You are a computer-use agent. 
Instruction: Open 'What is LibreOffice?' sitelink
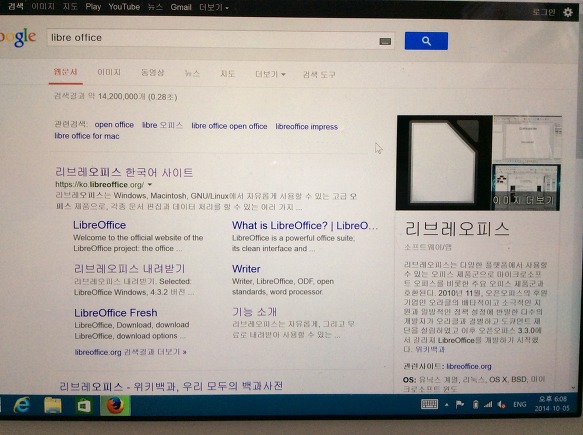click(x=305, y=226)
